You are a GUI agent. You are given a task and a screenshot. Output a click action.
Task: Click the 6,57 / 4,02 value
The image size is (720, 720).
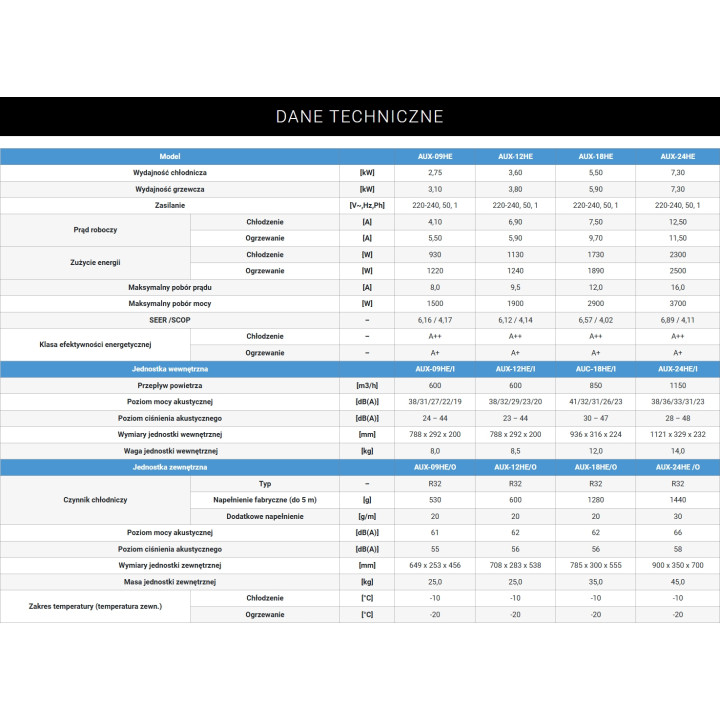pos(596,320)
